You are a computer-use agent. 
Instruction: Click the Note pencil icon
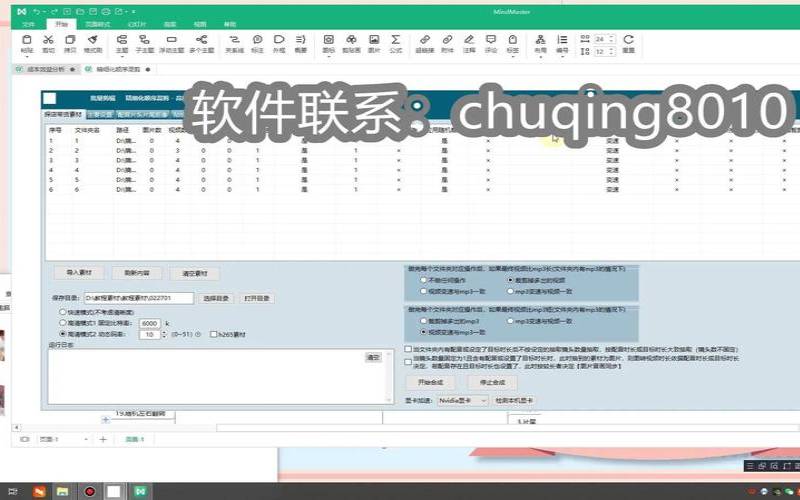pyautogui.click(x=469, y=40)
